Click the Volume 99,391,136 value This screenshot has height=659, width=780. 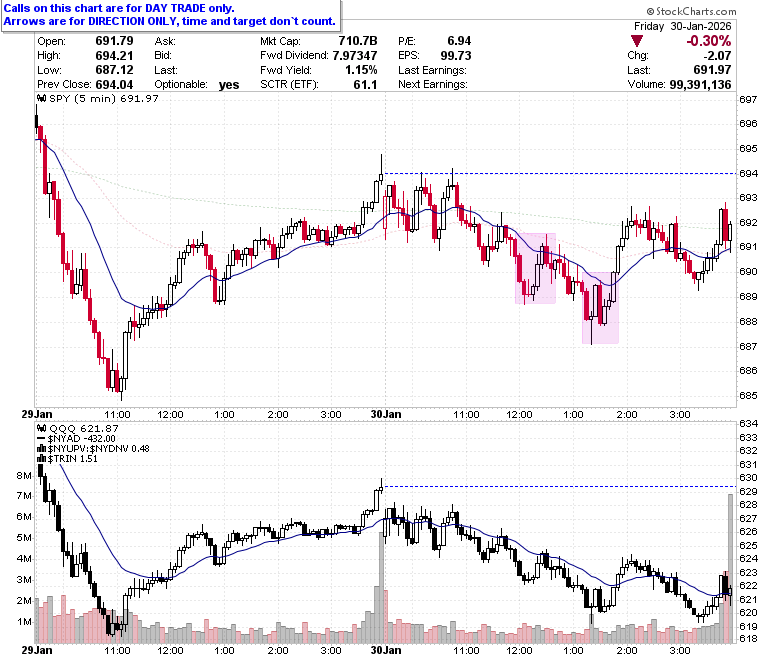point(700,85)
